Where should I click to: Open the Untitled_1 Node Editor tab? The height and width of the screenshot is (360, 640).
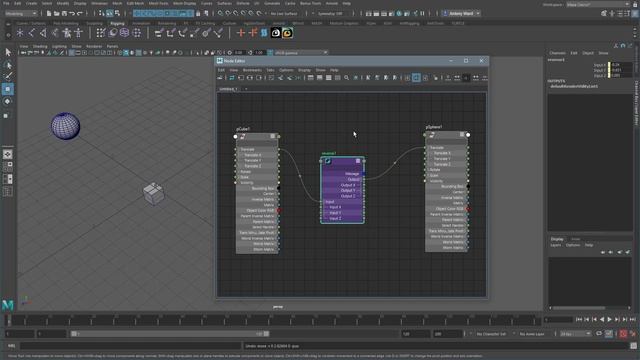pyautogui.click(x=229, y=89)
